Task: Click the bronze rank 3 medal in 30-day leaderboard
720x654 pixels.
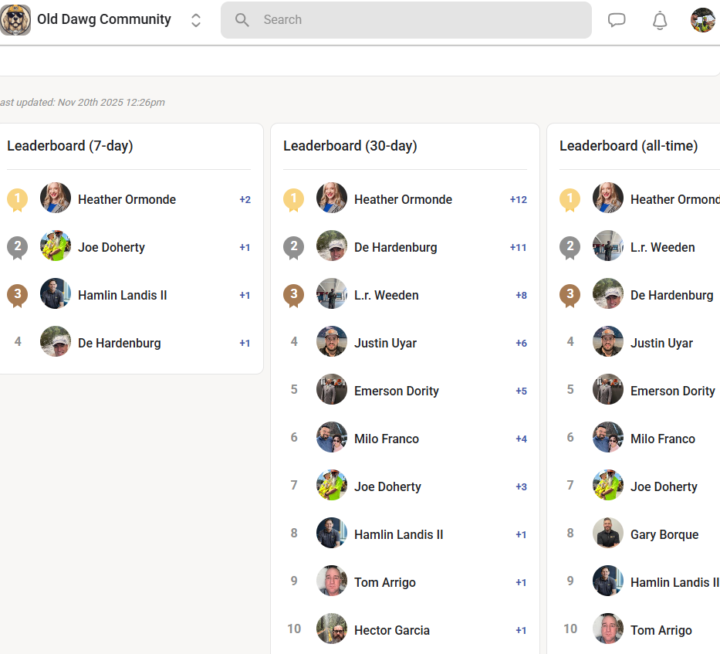Action: [x=293, y=295]
